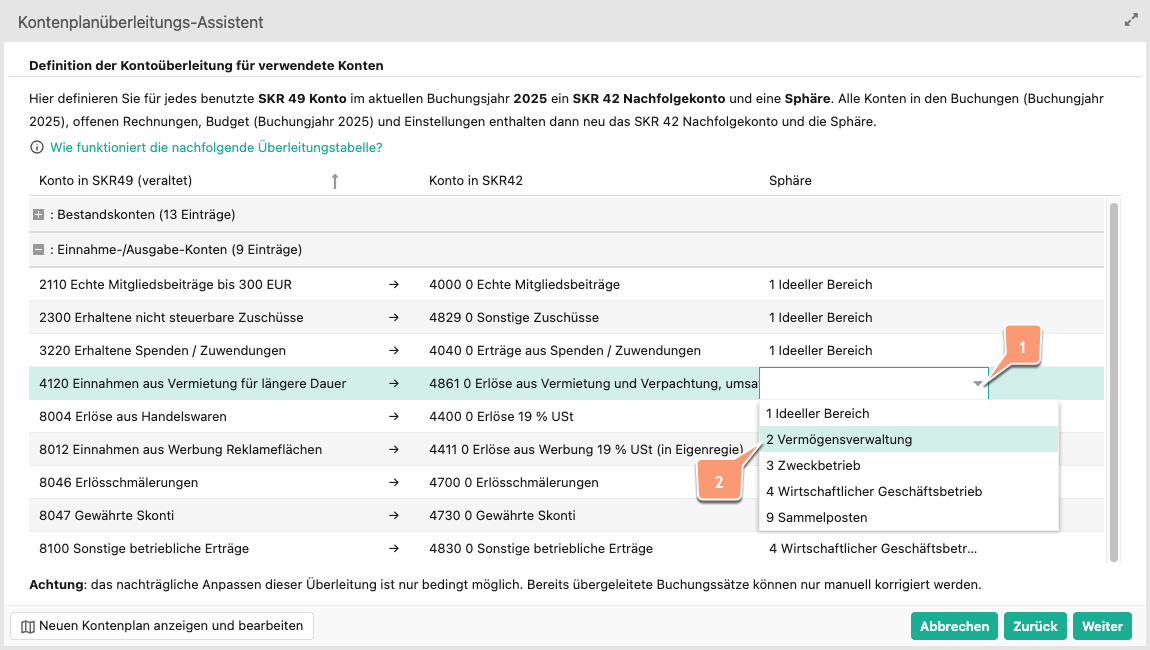Image resolution: width=1150 pixels, height=650 pixels.
Task: Click Sphäre cell of row 3220 Spenden
Action: tap(821, 351)
